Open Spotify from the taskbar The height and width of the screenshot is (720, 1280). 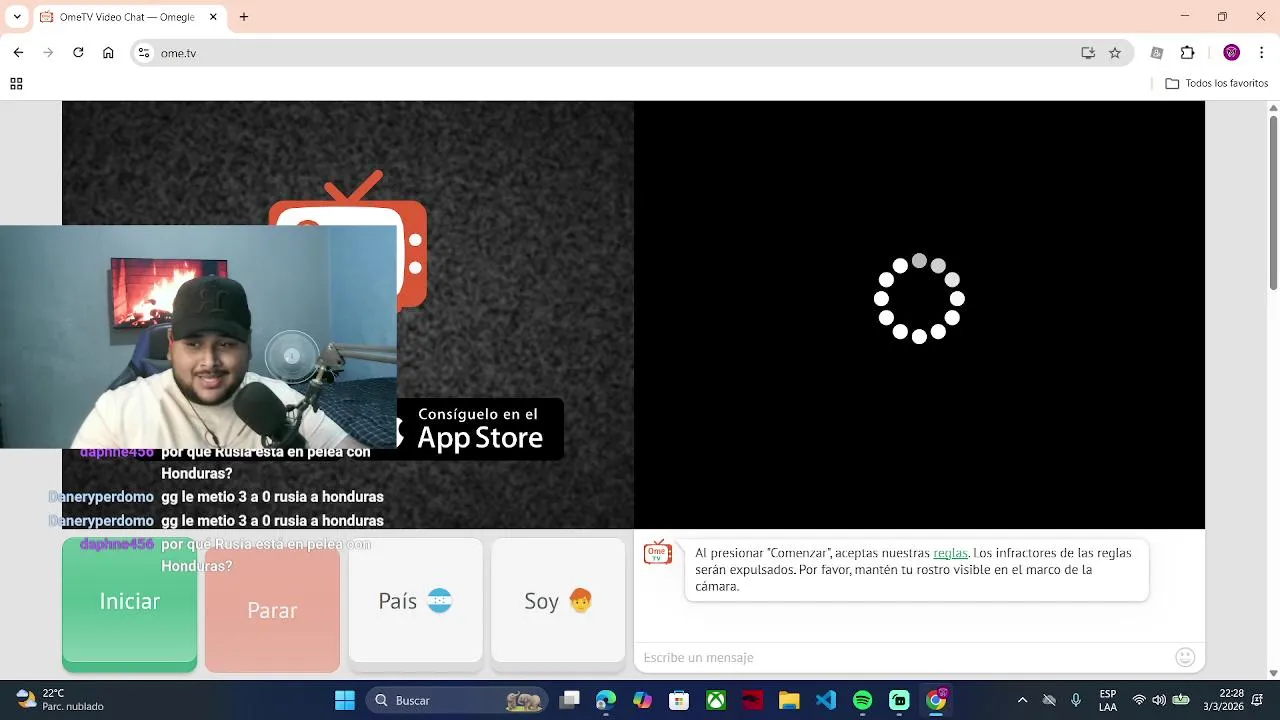coord(862,700)
